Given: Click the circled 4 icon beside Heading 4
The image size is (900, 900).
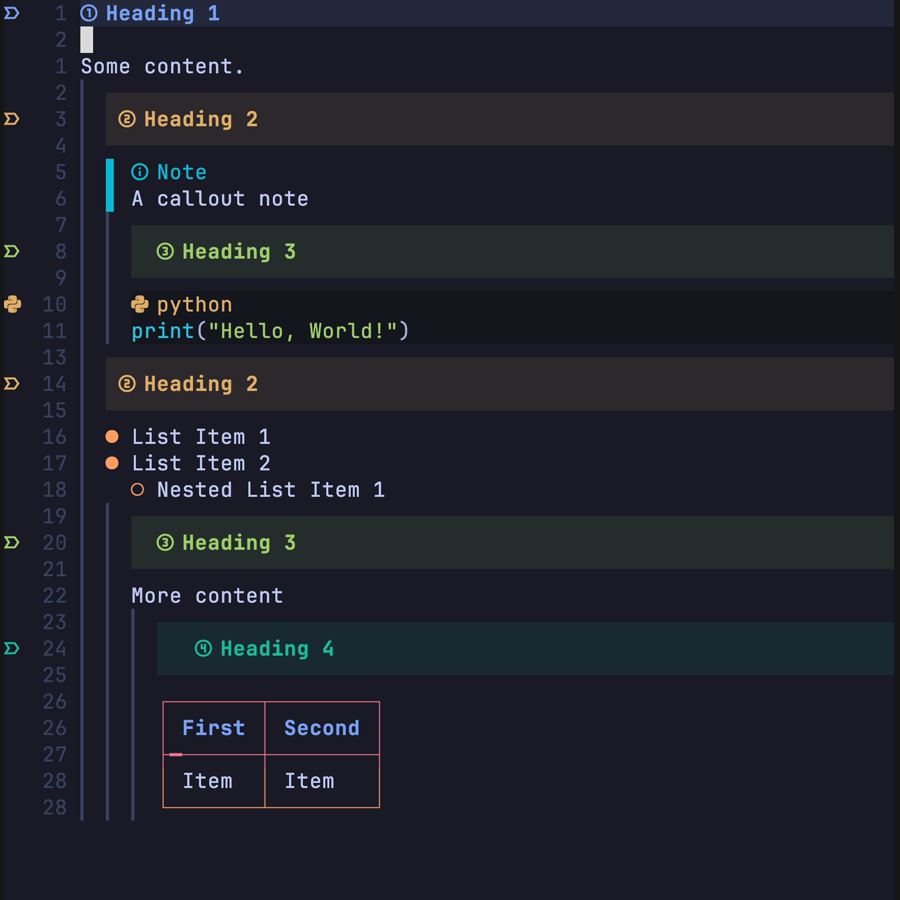Looking at the screenshot, I should (203, 649).
